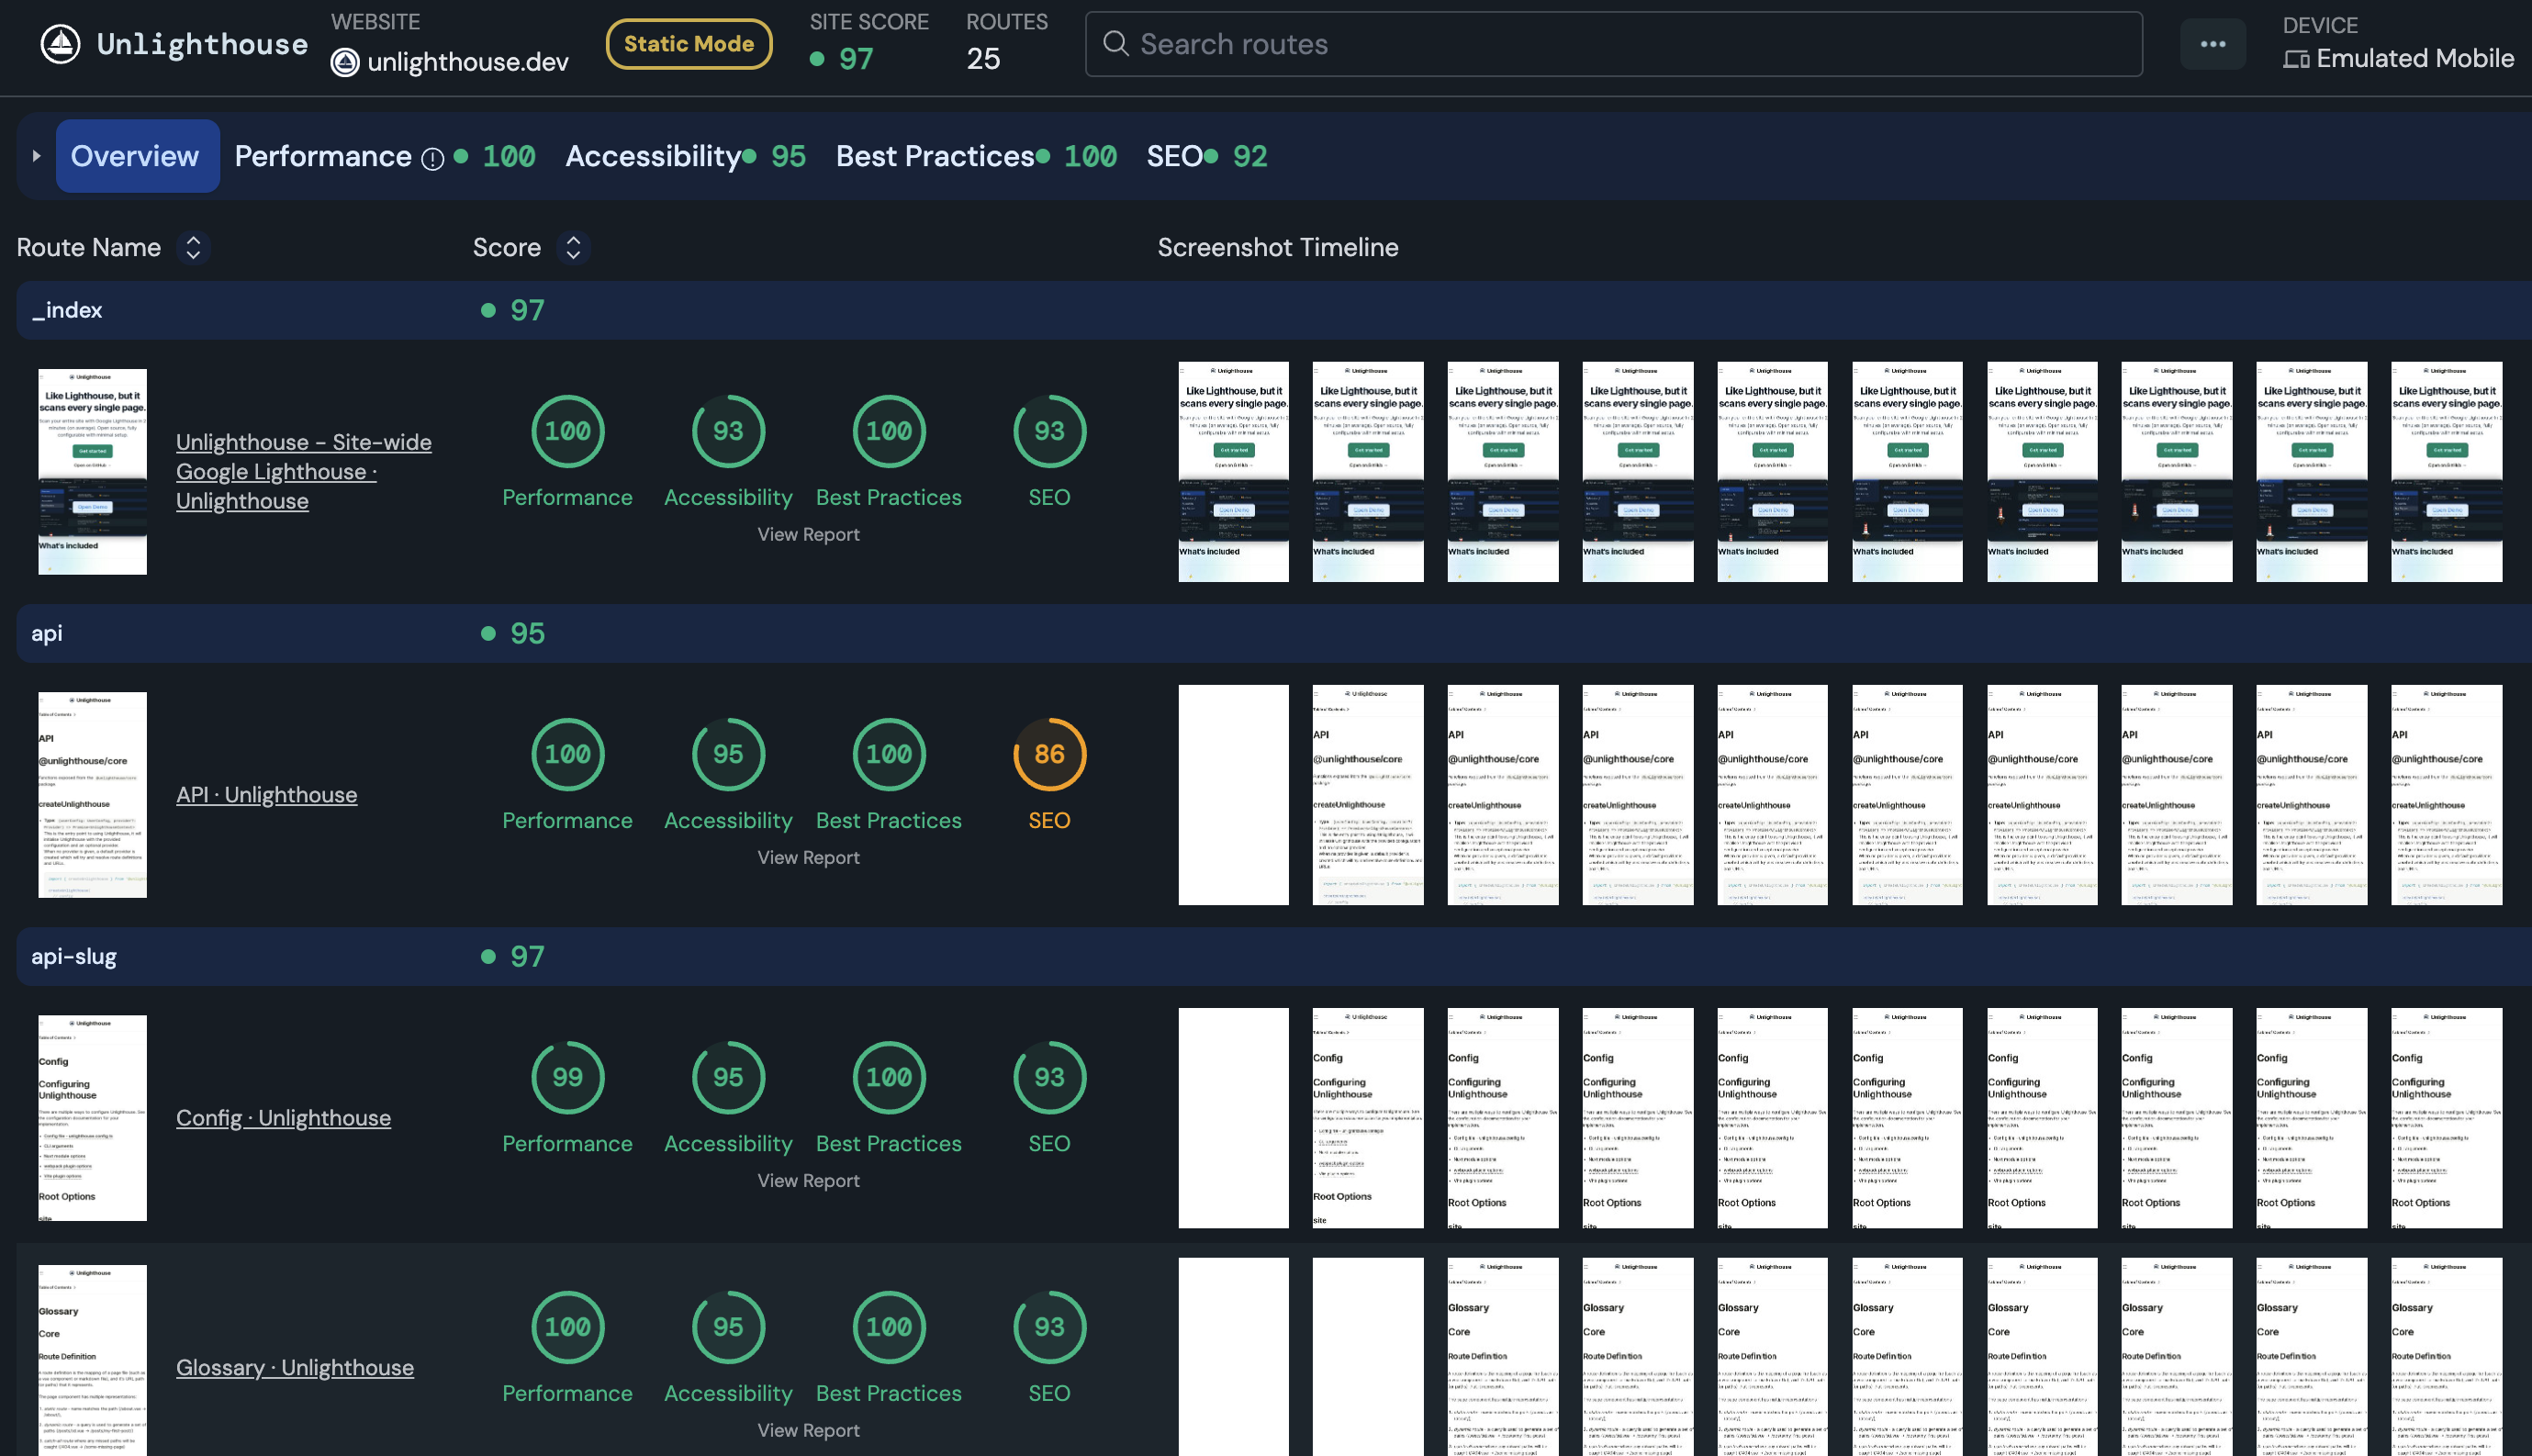Open the _index route page thumbnail
The height and width of the screenshot is (1456, 2532).
point(93,471)
